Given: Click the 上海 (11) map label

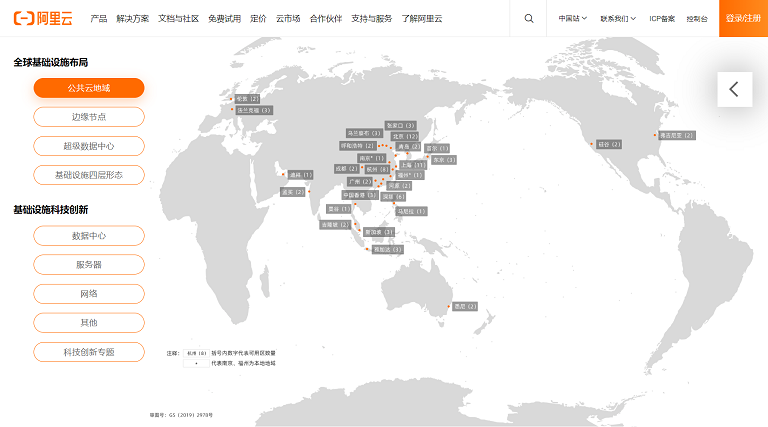Looking at the screenshot, I should pos(413,166).
